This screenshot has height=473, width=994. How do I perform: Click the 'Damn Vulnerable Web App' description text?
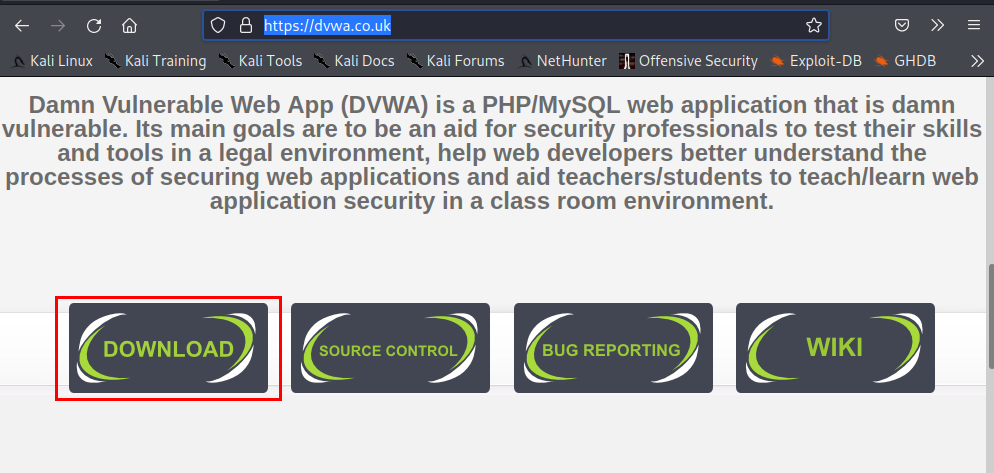tap(492, 153)
